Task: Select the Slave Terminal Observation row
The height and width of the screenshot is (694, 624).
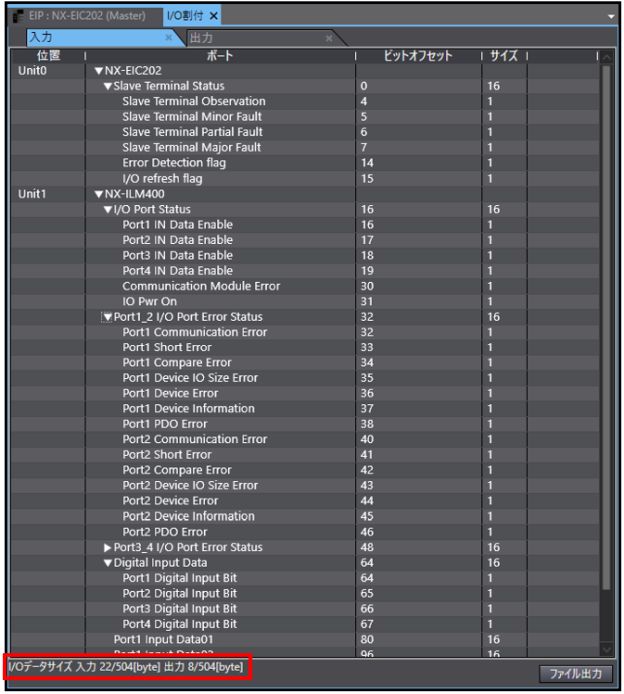Action: (305, 102)
